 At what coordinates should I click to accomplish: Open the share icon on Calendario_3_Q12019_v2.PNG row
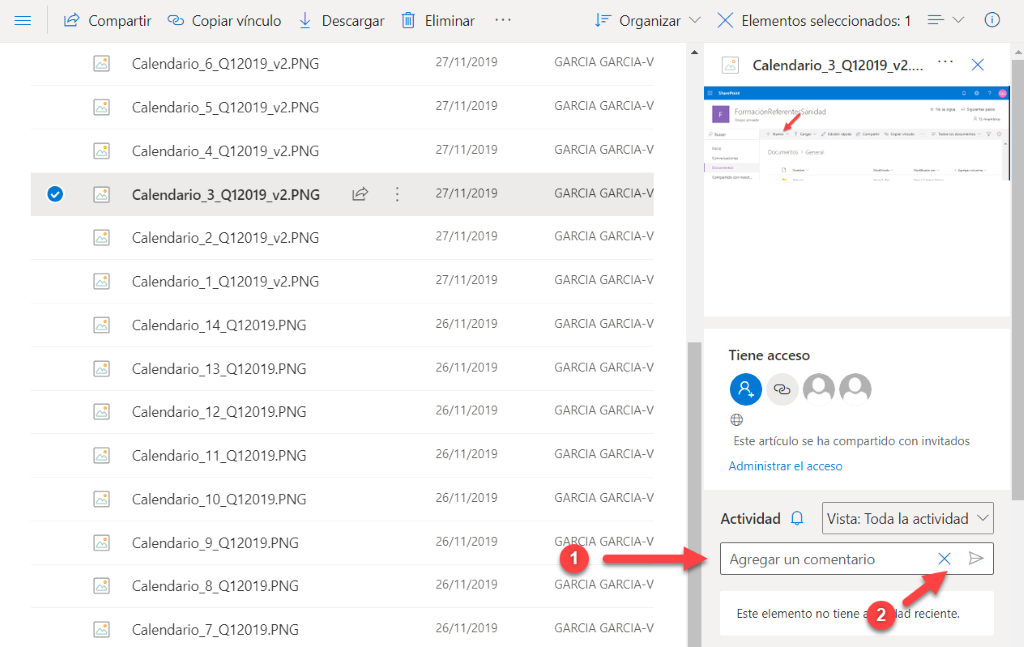click(x=359, y=194)
